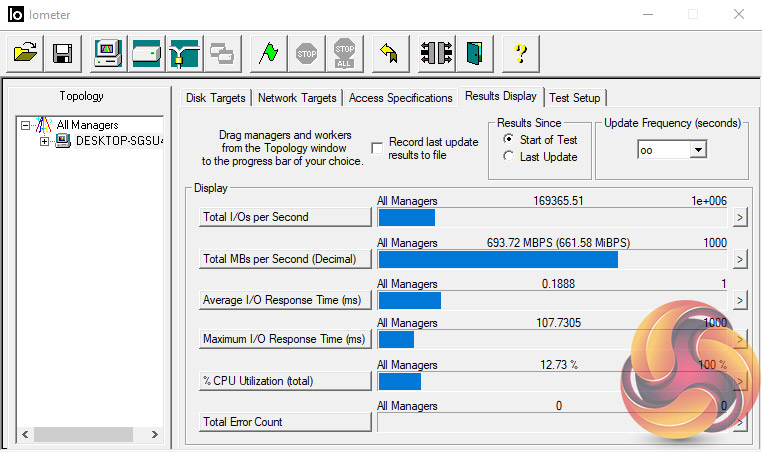Switch to the Disk Targets tab
The image size is (762, 452).
pos(216,98)
